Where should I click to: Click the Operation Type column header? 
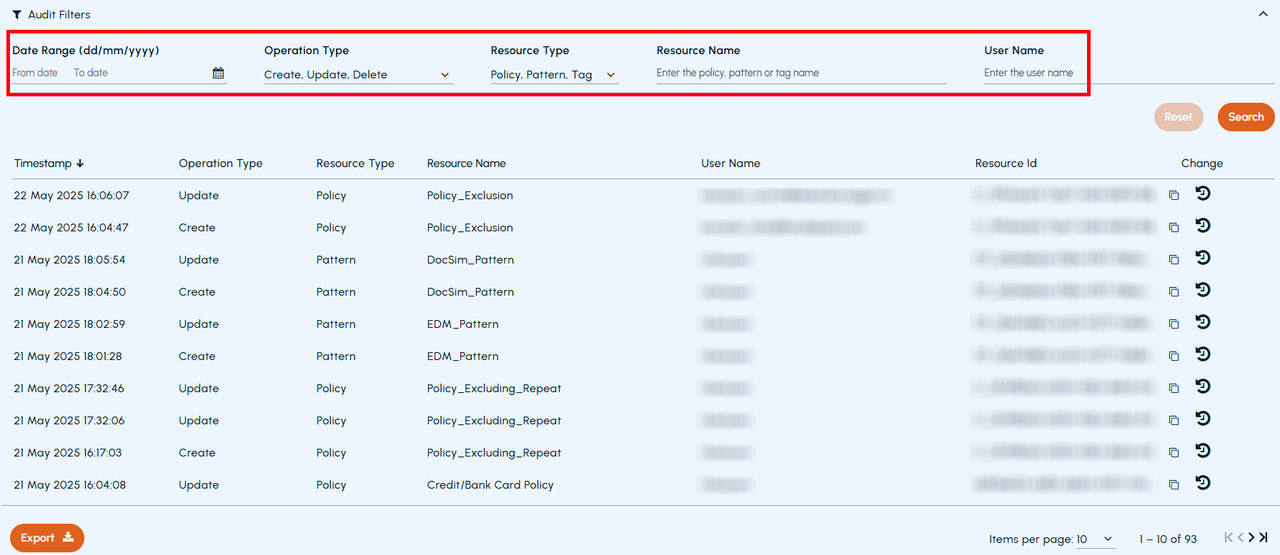[x=220, y=164]
